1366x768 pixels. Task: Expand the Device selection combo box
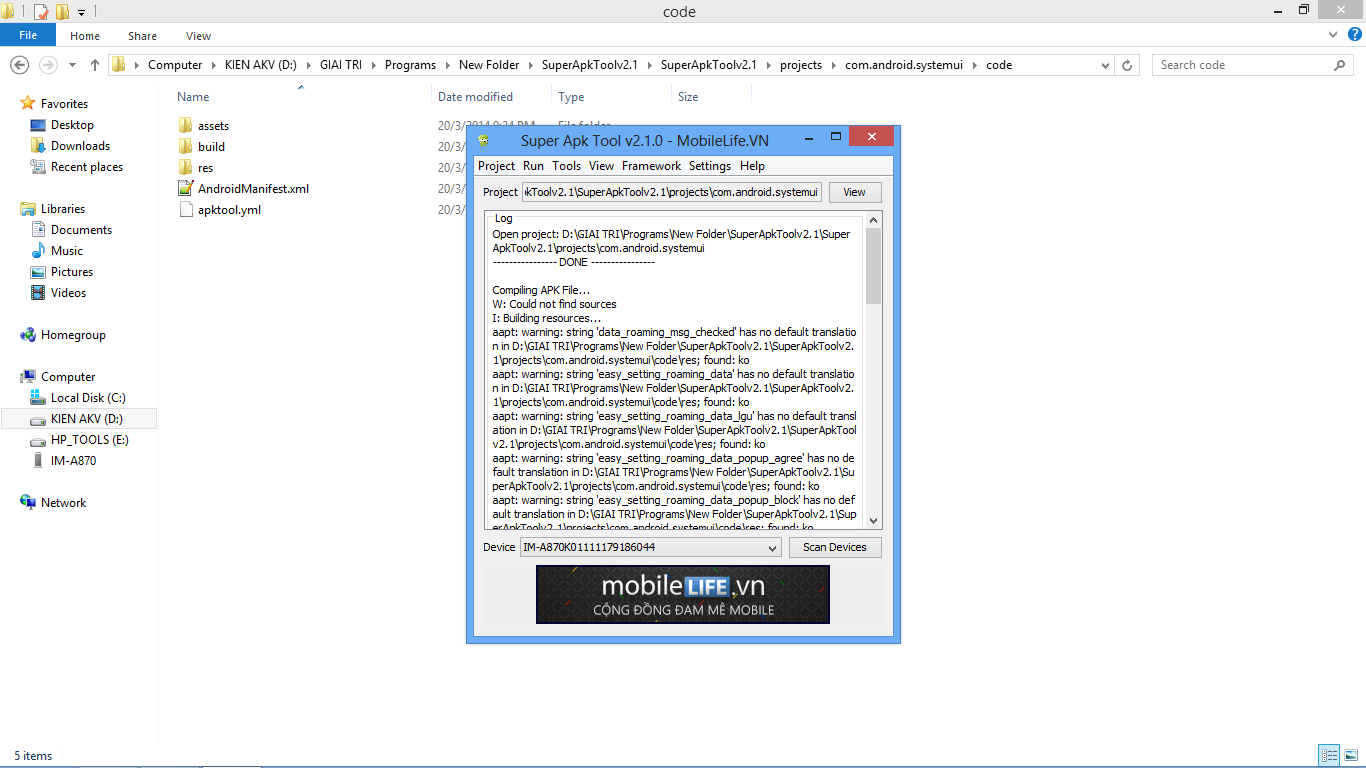(771, 548)
